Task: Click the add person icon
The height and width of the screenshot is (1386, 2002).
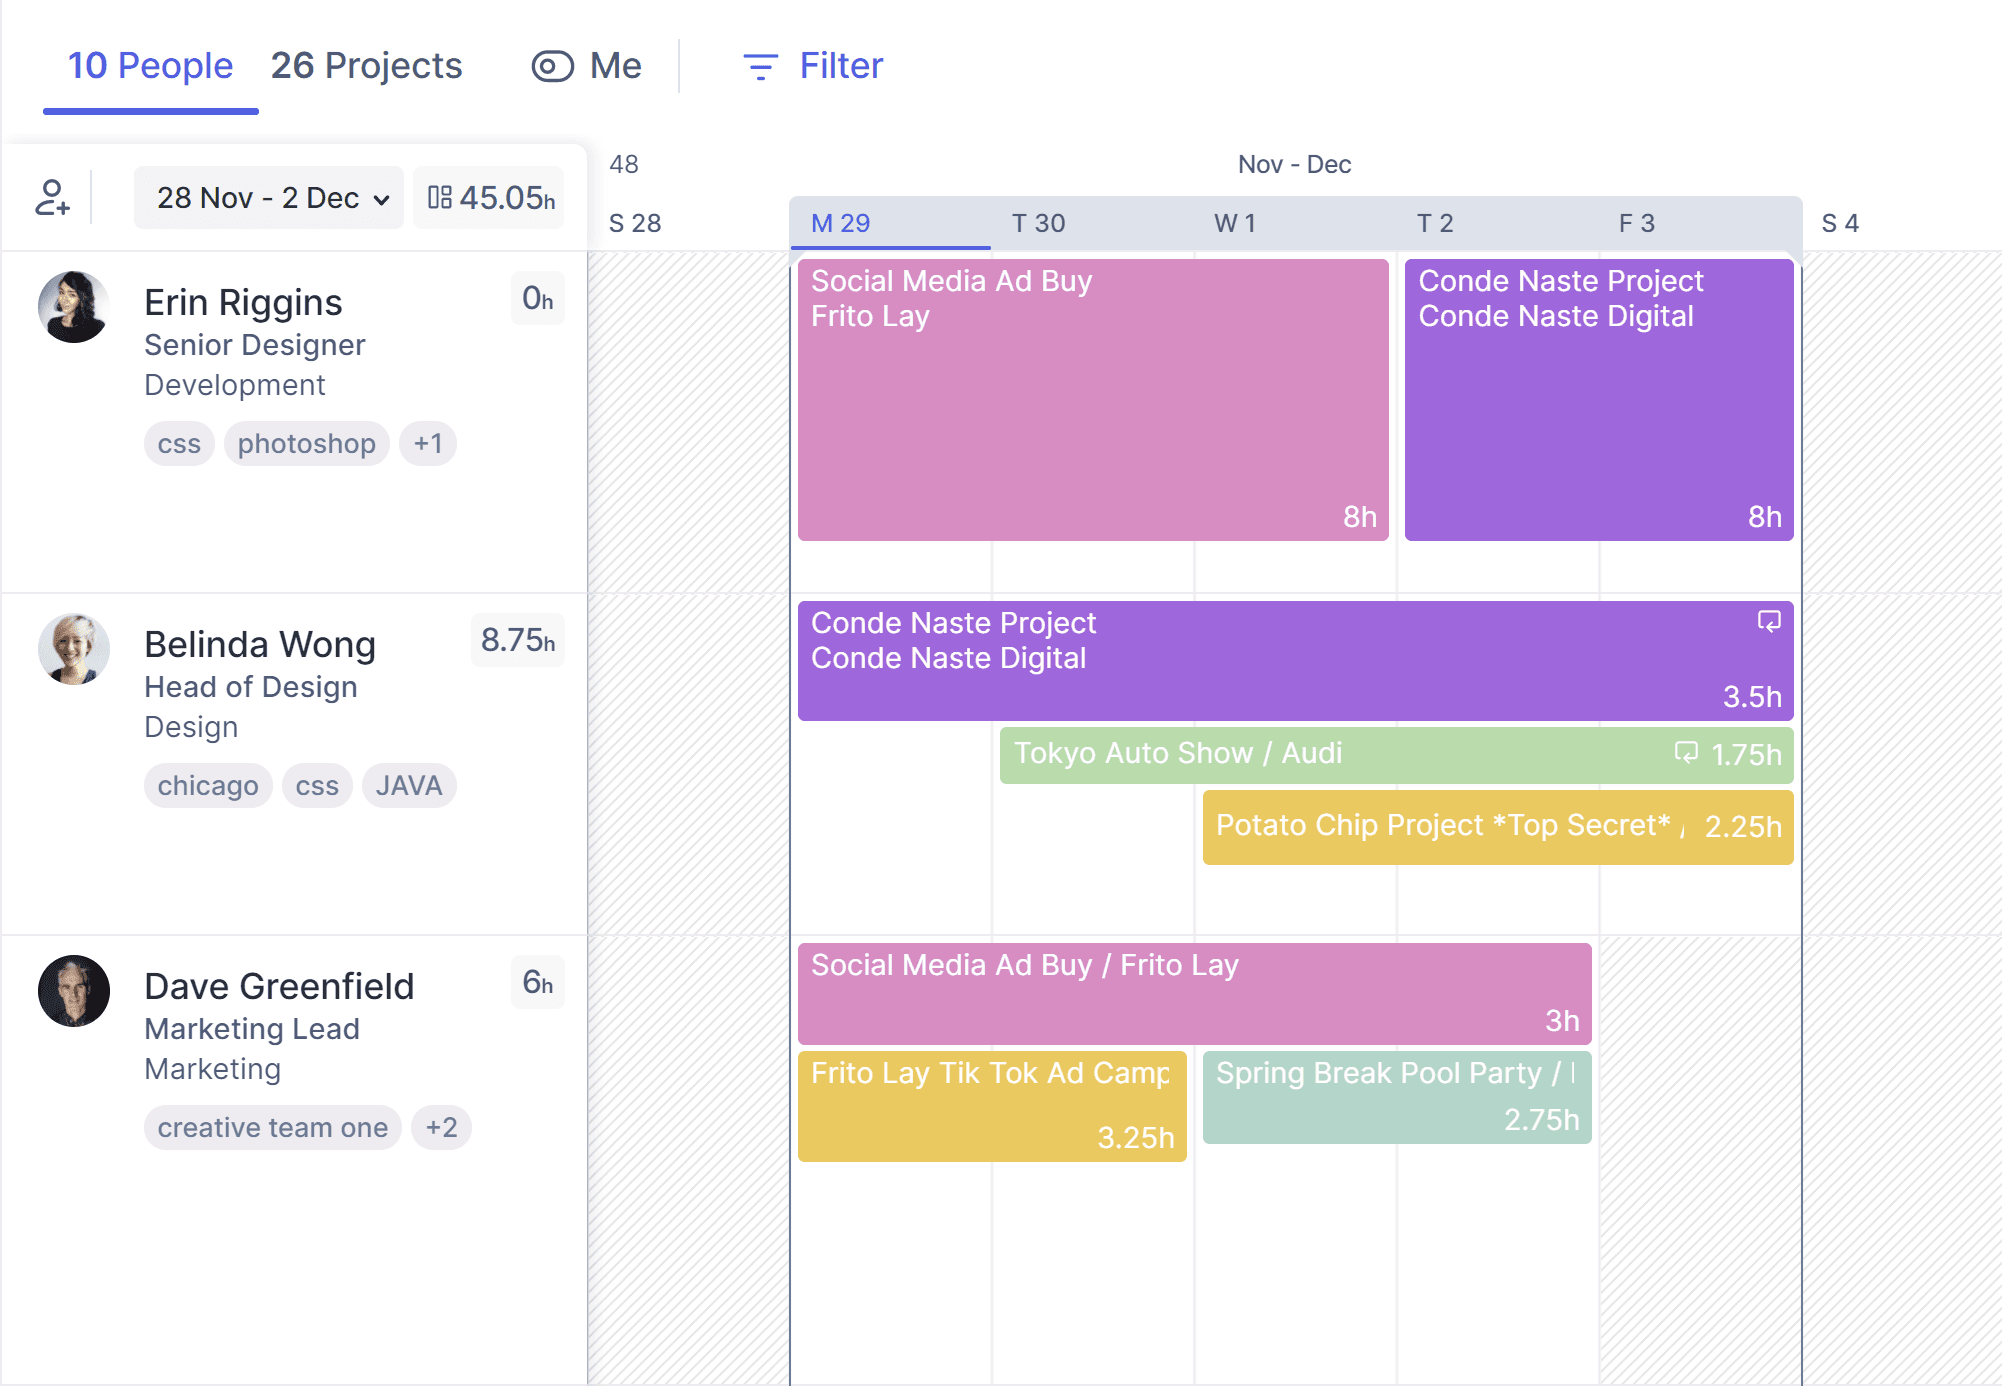Action: [52, 197]
